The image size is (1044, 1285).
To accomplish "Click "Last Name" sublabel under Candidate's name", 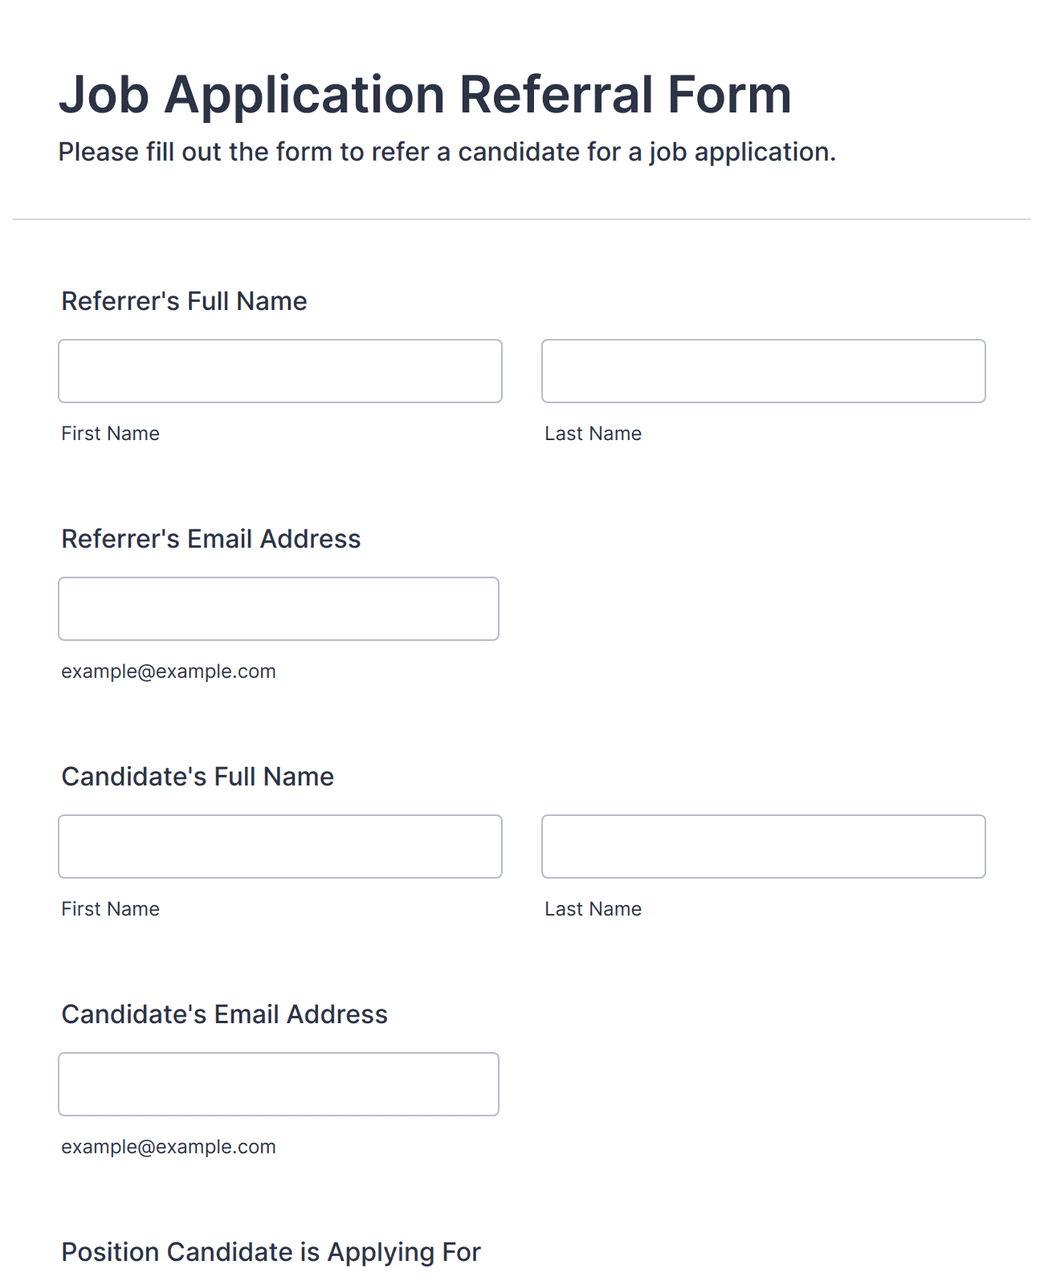I will [x=593, y=909].
